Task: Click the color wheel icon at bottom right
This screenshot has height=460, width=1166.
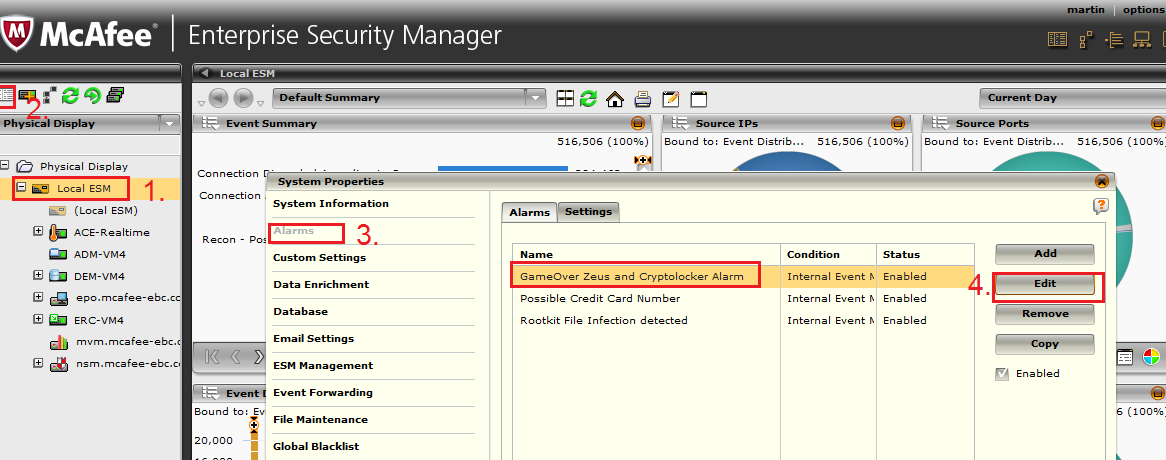Action: point(1151,356)
